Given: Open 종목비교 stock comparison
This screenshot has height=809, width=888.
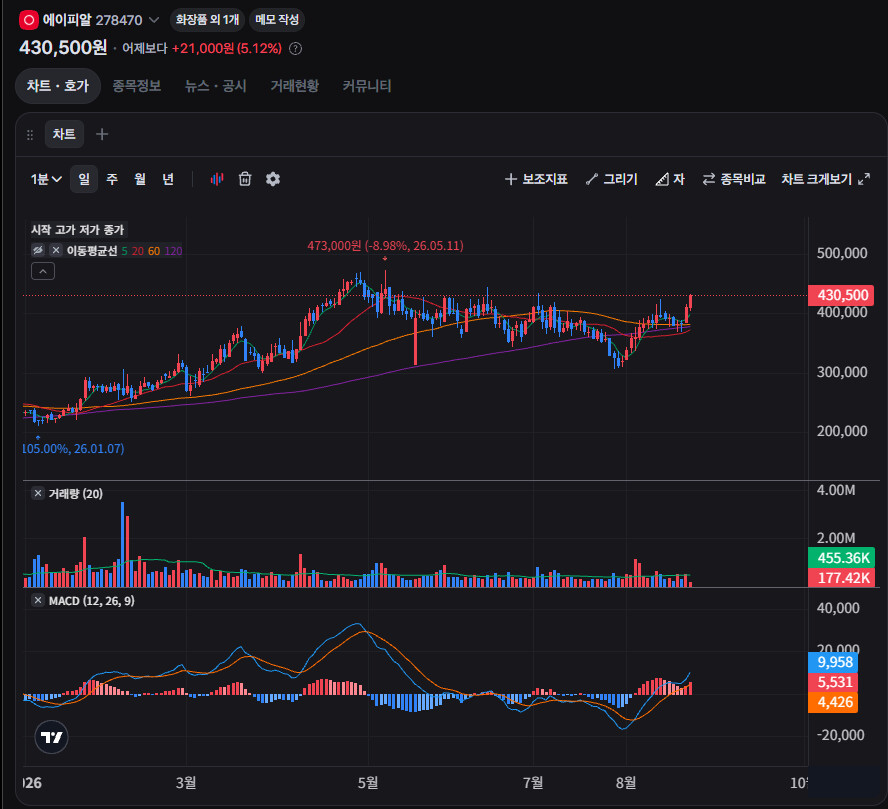Looking at the screenshot, I should [733, 179].
